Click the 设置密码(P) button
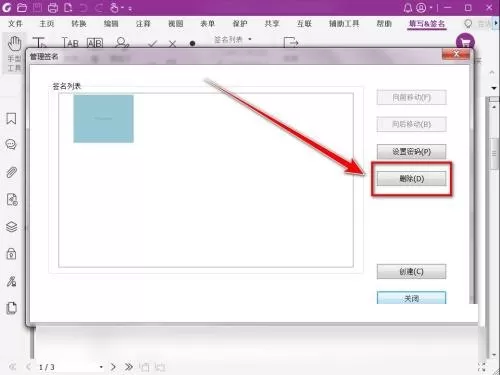500x375 pixels. coord(411,152)
